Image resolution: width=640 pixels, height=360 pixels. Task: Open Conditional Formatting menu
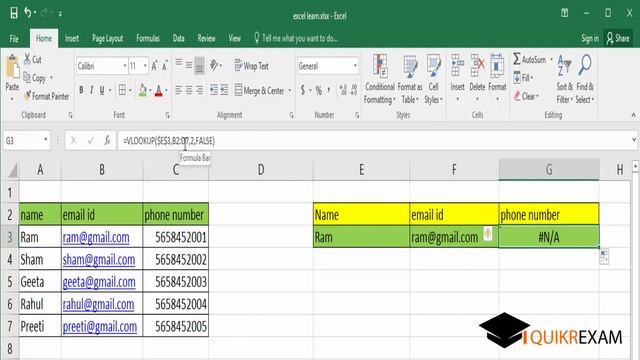[380, 79]
